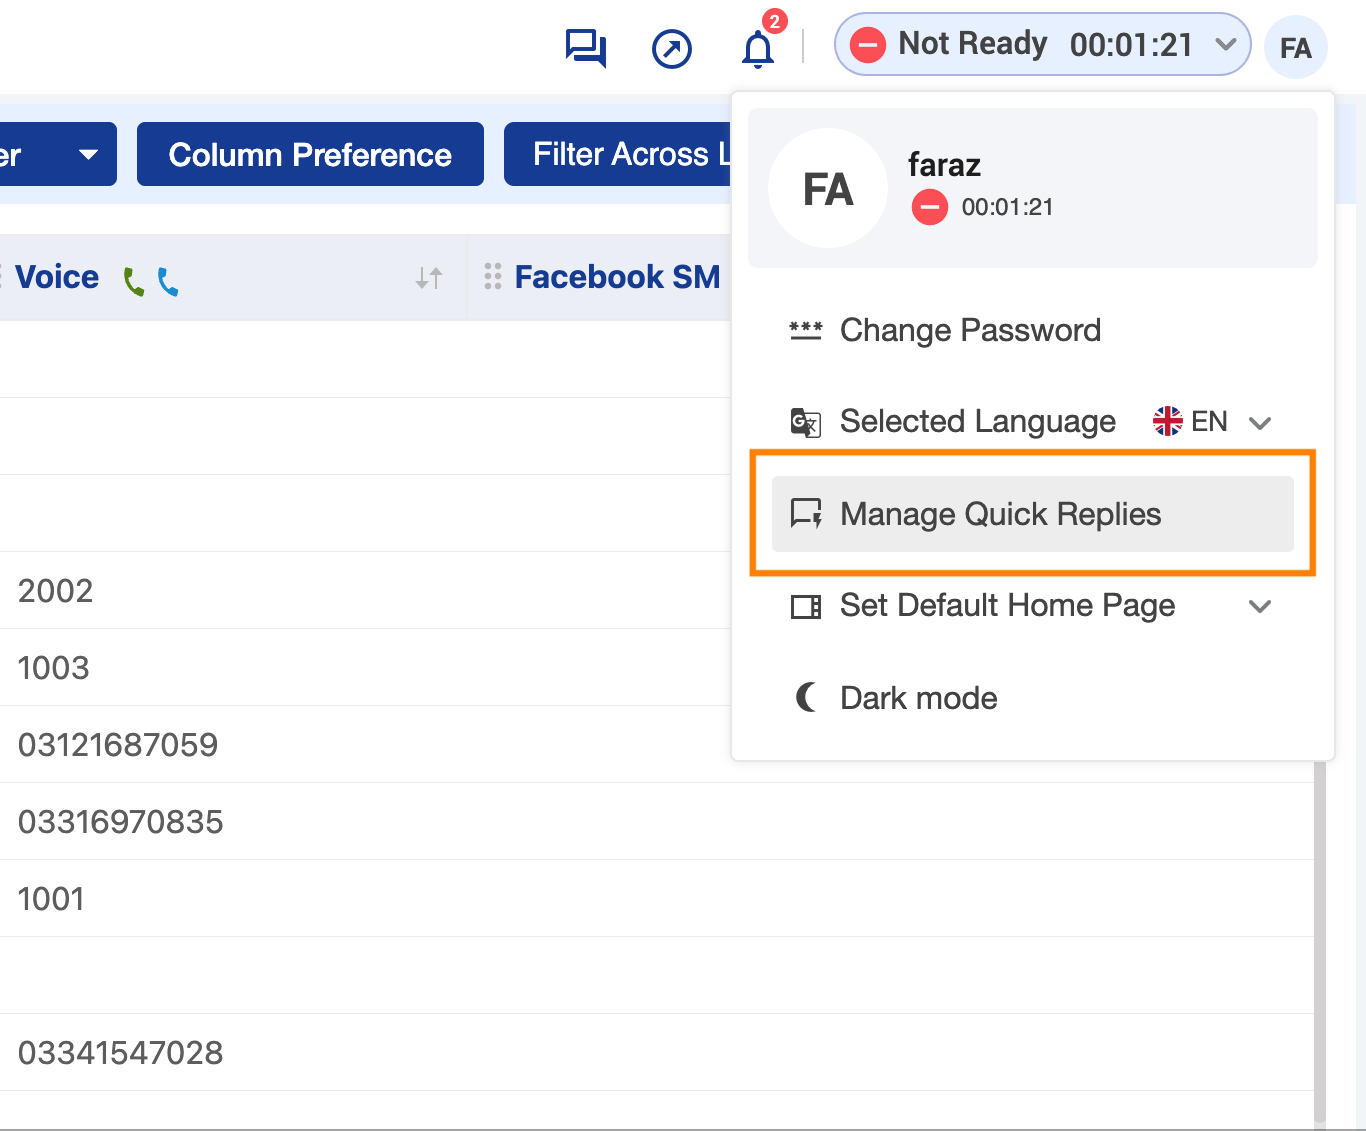Toggle Dark mode on

[x=918, y=698]
